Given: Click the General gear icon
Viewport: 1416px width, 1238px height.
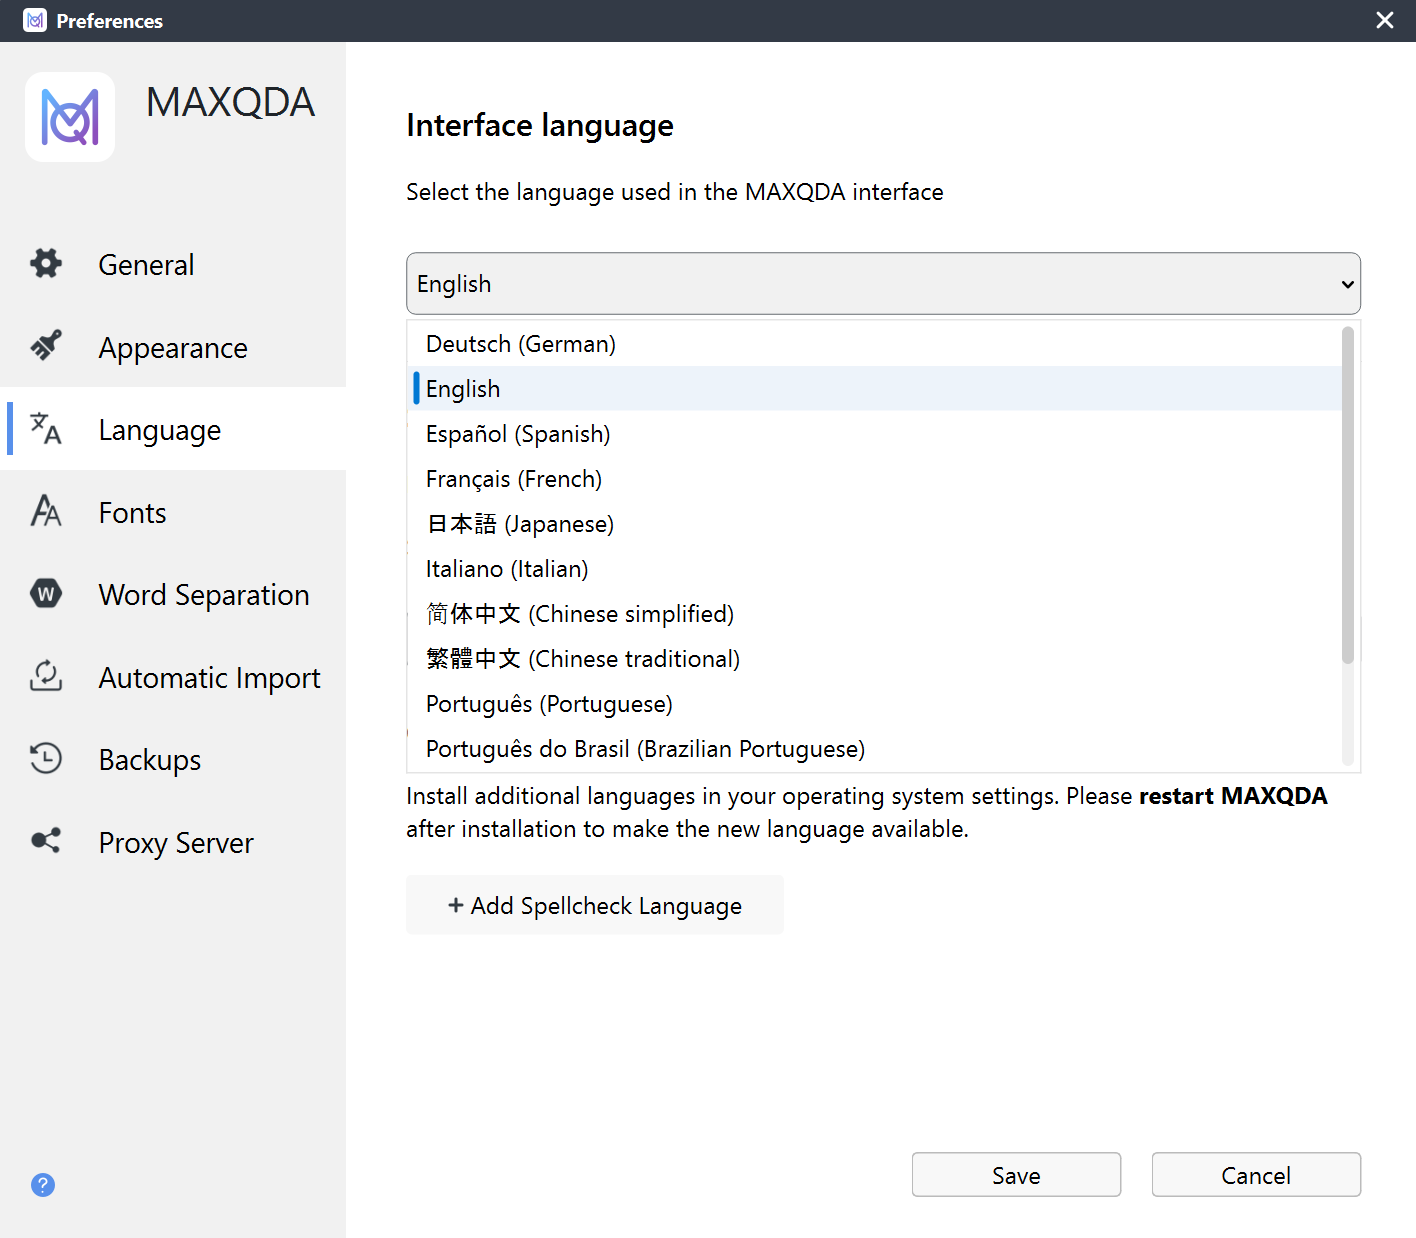Looking at the screenshot, I should point(46,264).
